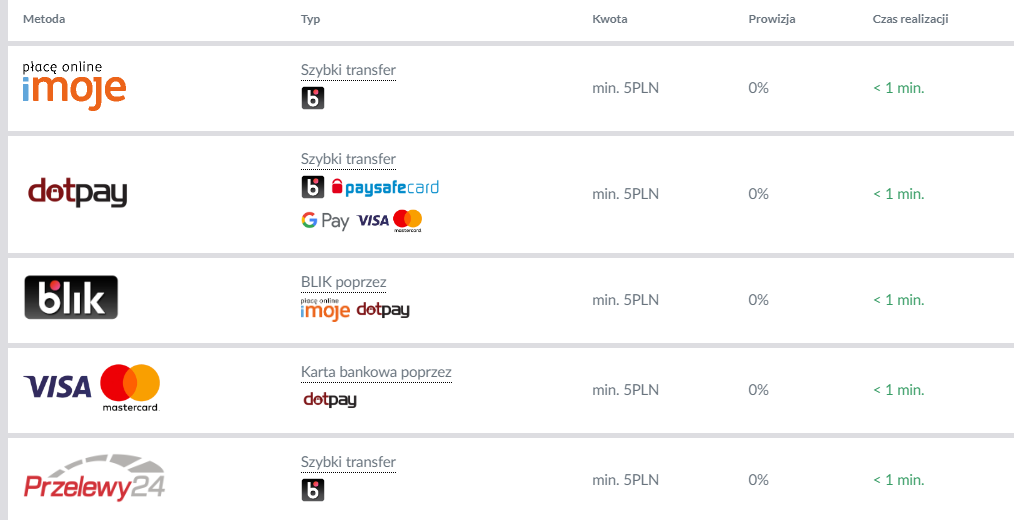Click the Metoda column header
Viewport: 1014px width, 520px height.
click(x=44, y=19)
